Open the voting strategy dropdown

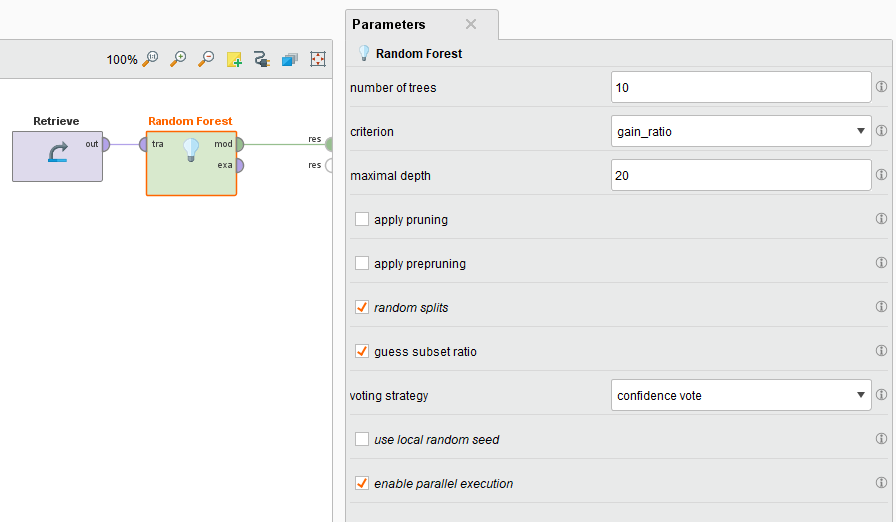(741, 395)
